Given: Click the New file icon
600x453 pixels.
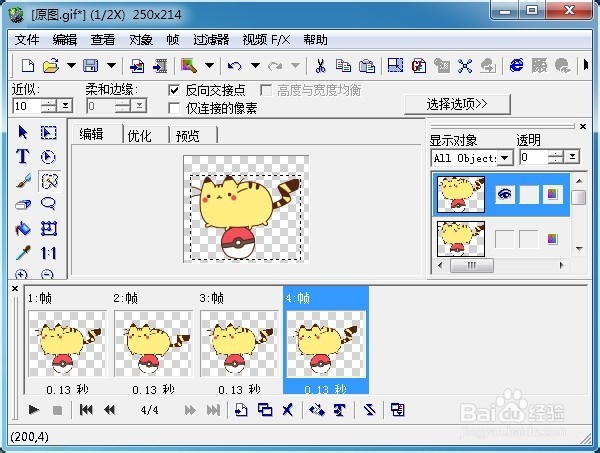Looking at the screenshot, I should coord(28,66).
